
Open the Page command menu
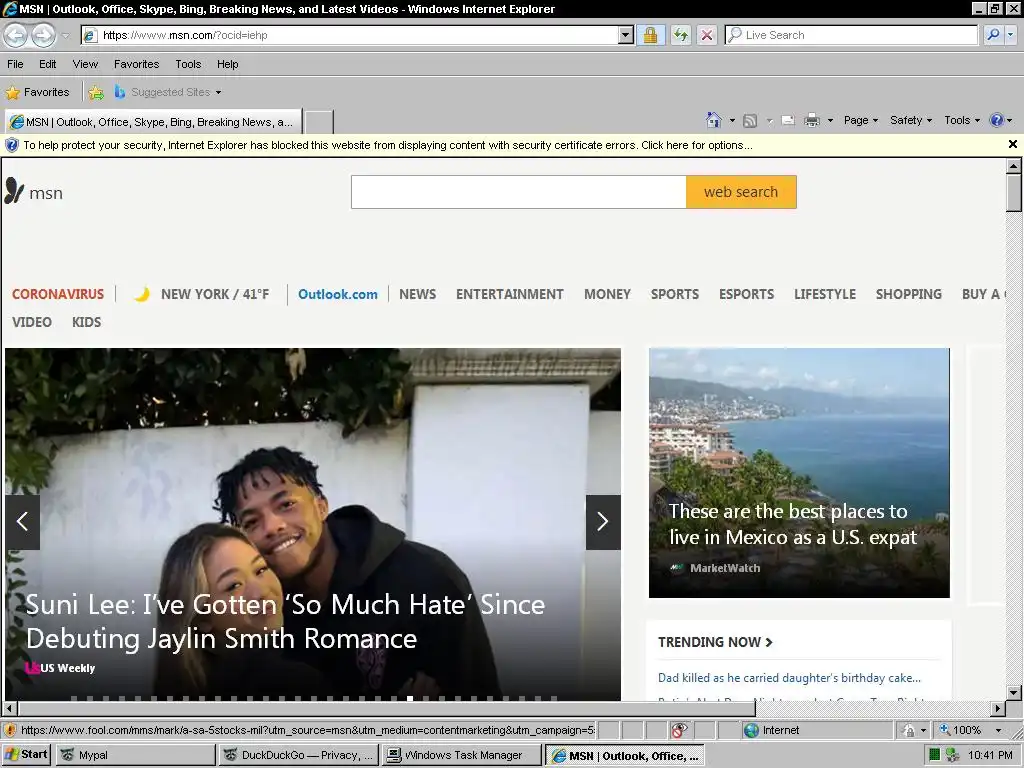coord(861,120)
